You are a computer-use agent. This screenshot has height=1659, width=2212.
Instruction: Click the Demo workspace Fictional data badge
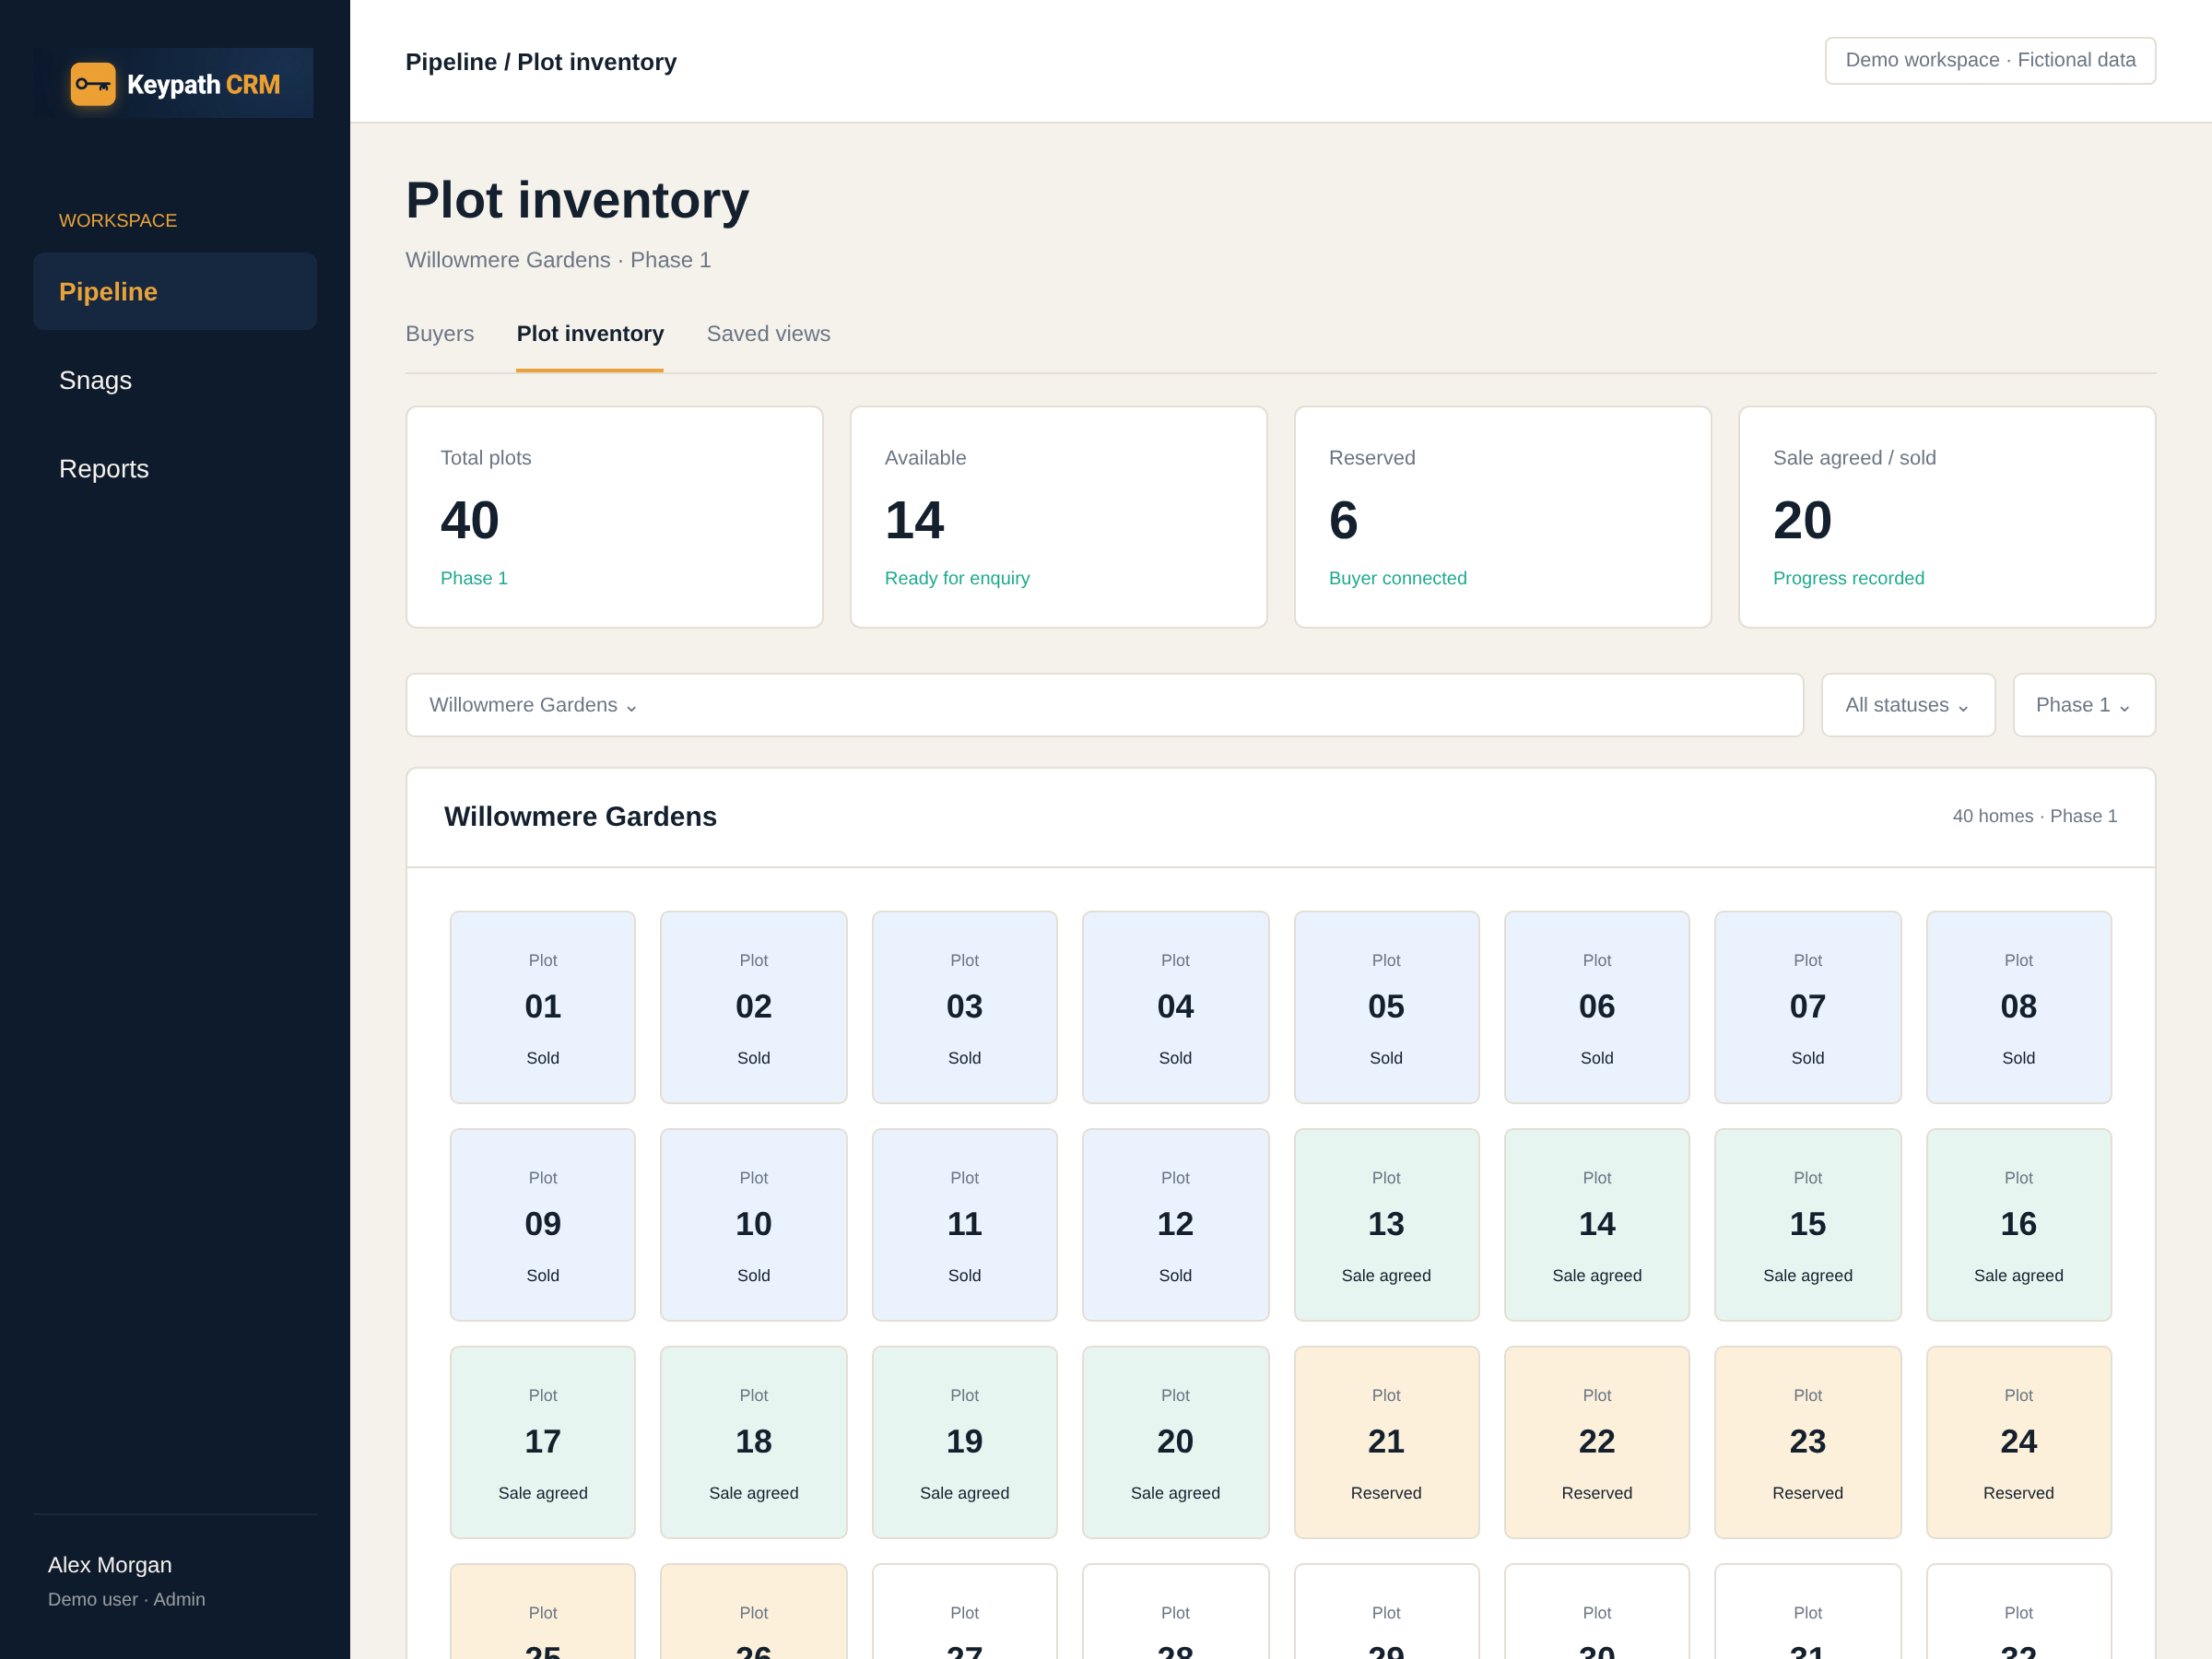[x=1990, y=60]
